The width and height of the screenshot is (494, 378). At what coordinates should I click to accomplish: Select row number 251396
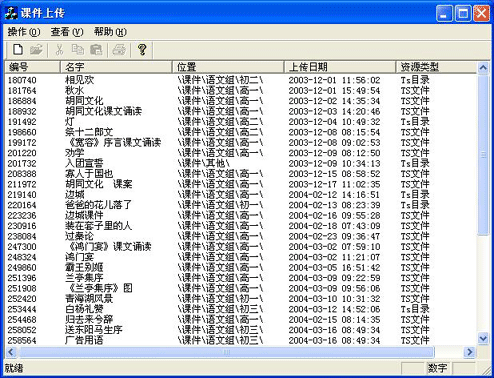tap(241, 278)
